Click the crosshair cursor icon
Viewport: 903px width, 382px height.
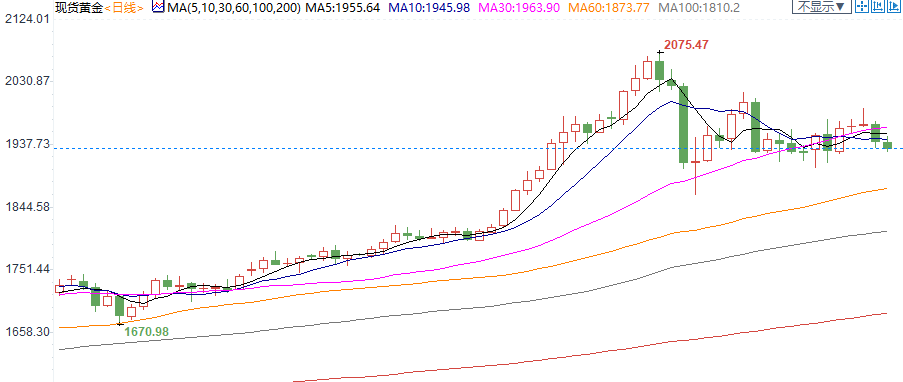(862, 6)
